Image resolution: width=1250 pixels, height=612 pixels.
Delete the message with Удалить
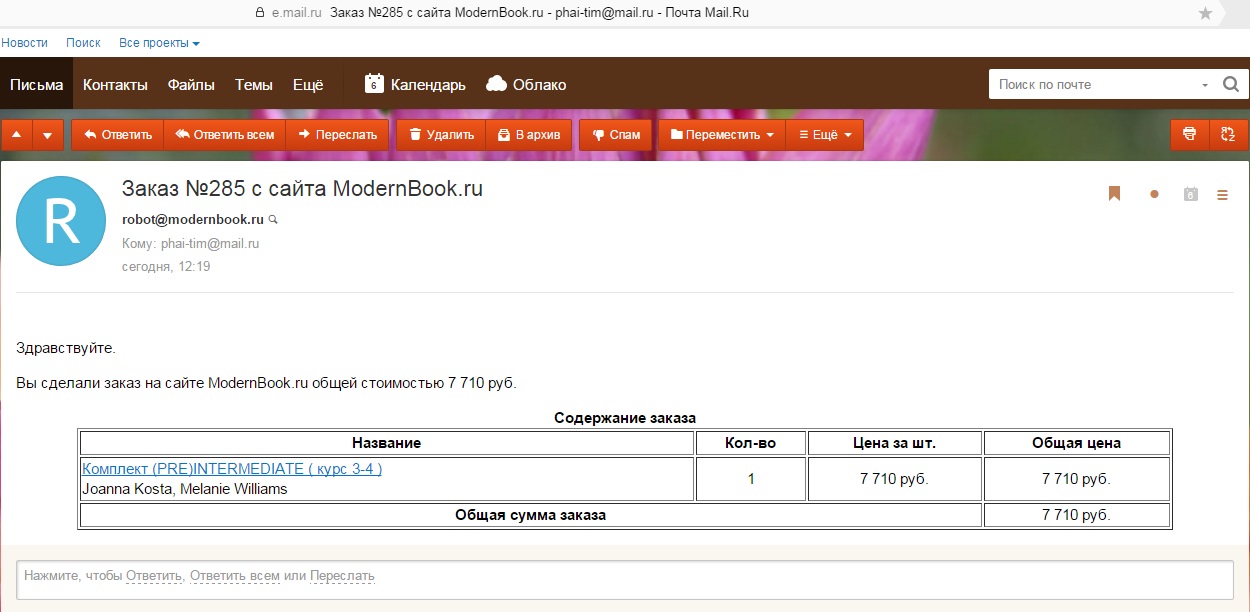(x=441, y=135)
